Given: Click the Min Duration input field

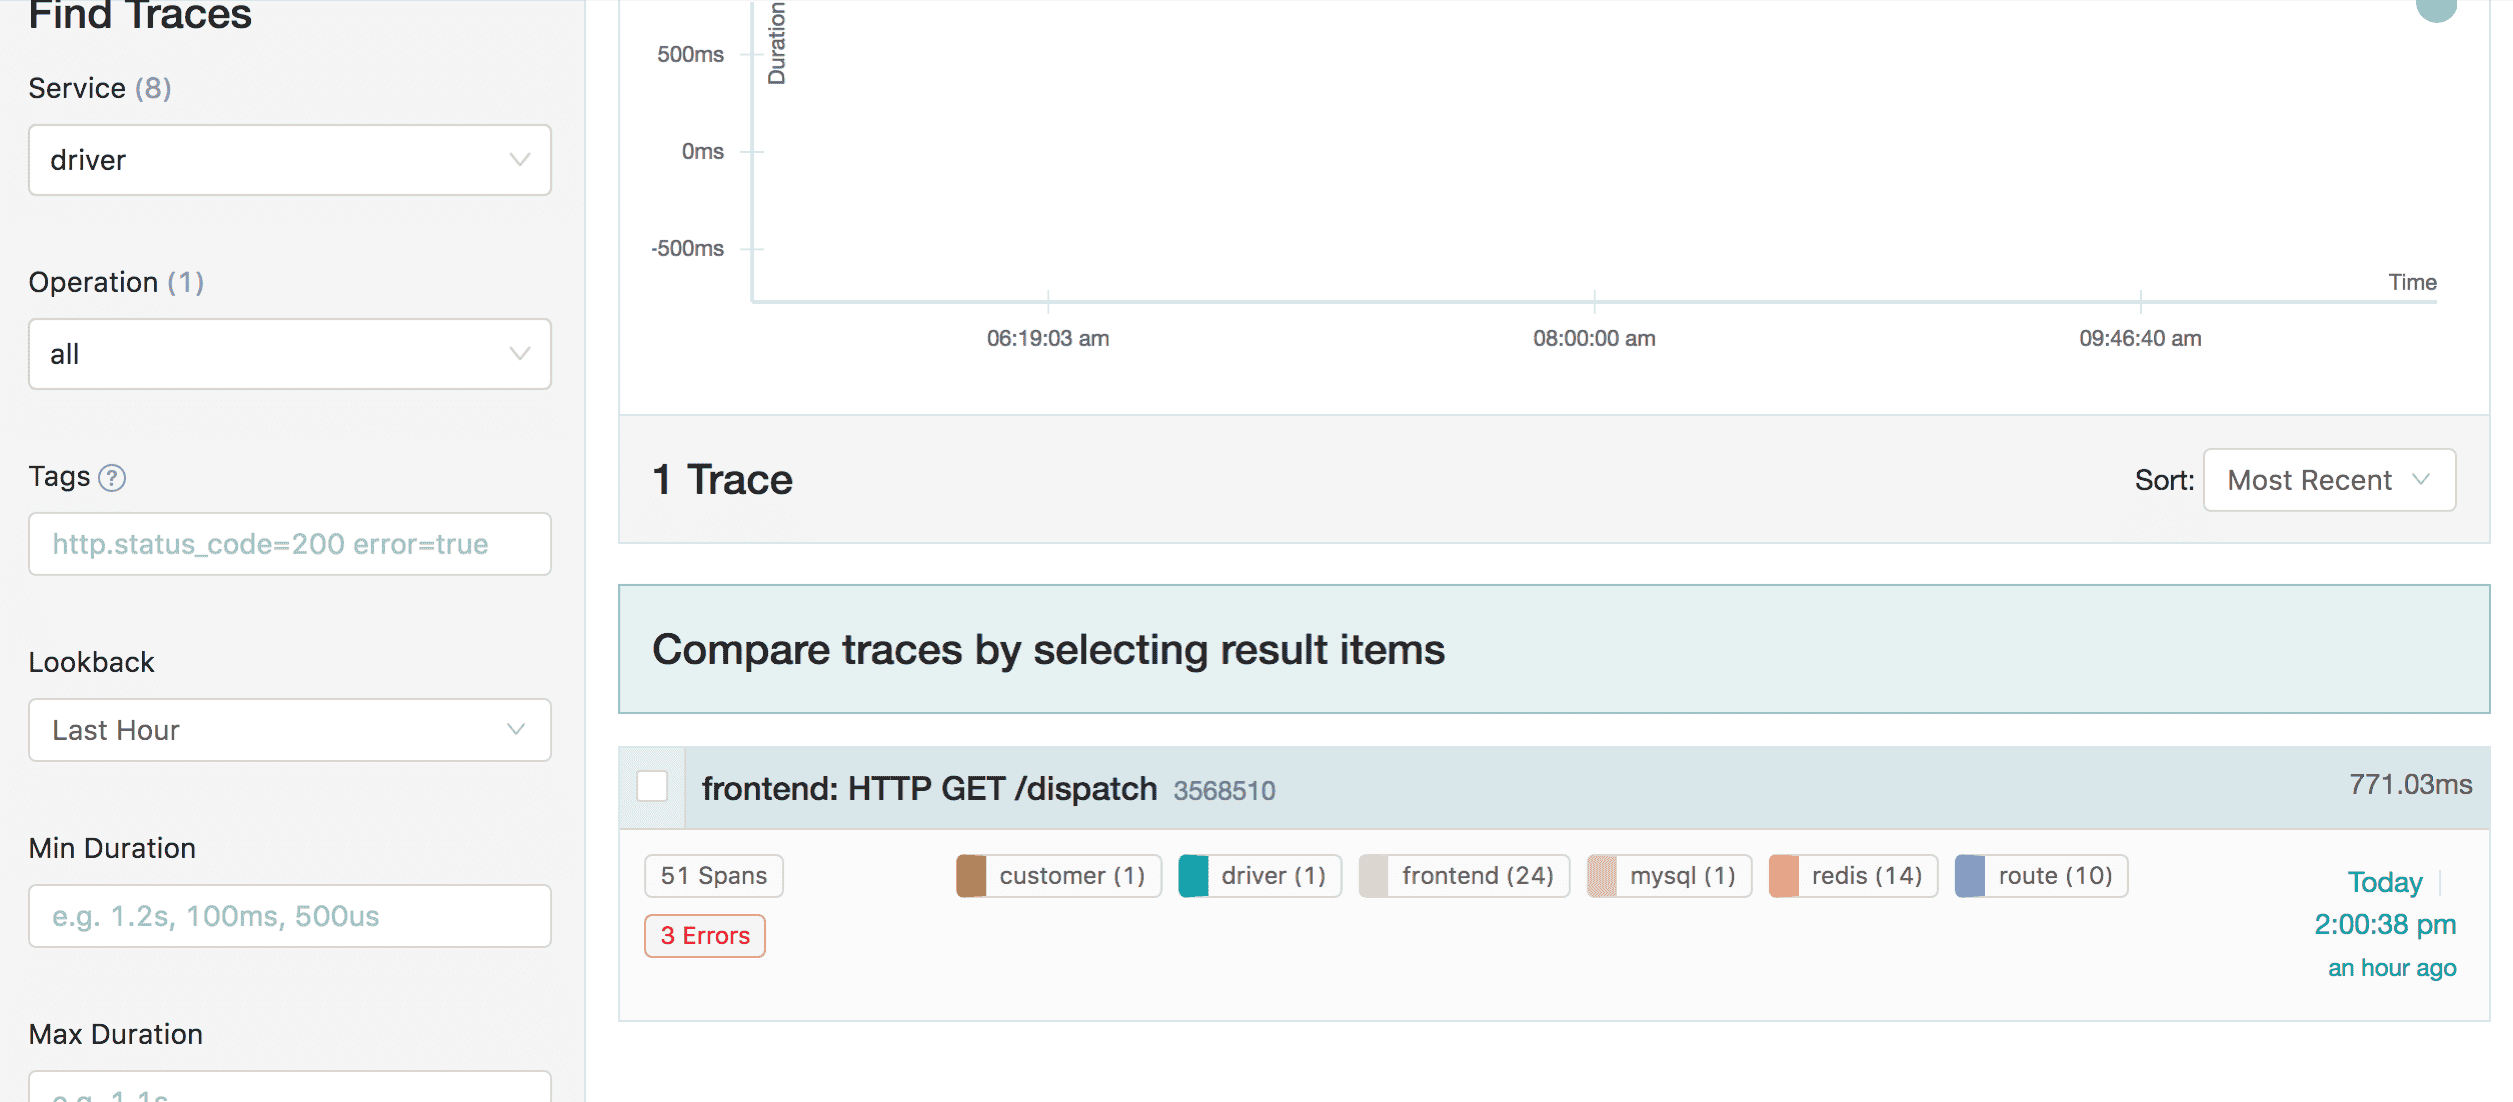Looking at the screenshot, I should point(290,916).
